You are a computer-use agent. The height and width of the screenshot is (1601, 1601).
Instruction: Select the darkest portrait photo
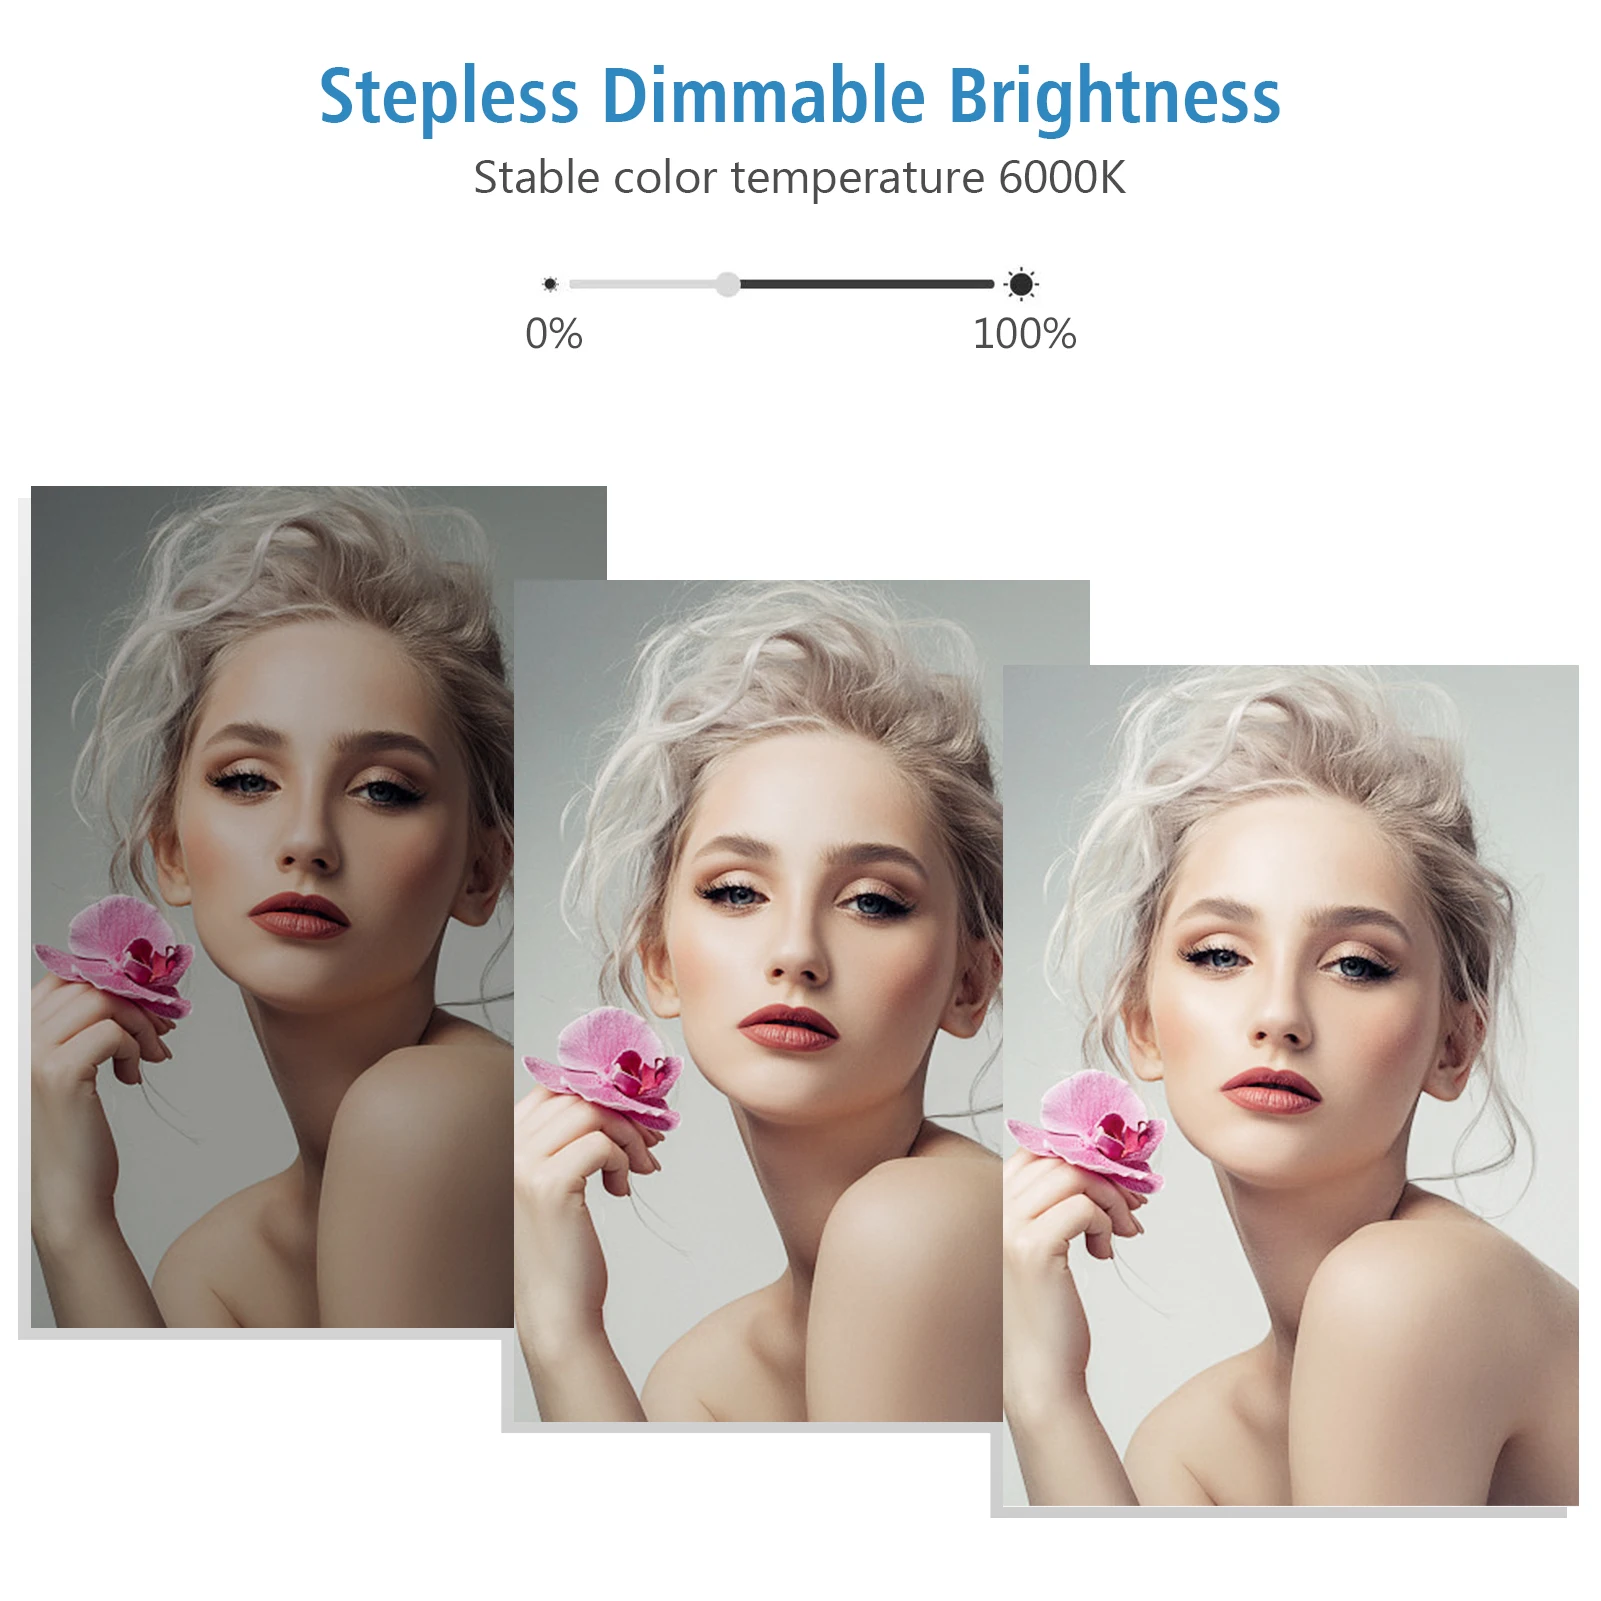(x=272, y=906)
